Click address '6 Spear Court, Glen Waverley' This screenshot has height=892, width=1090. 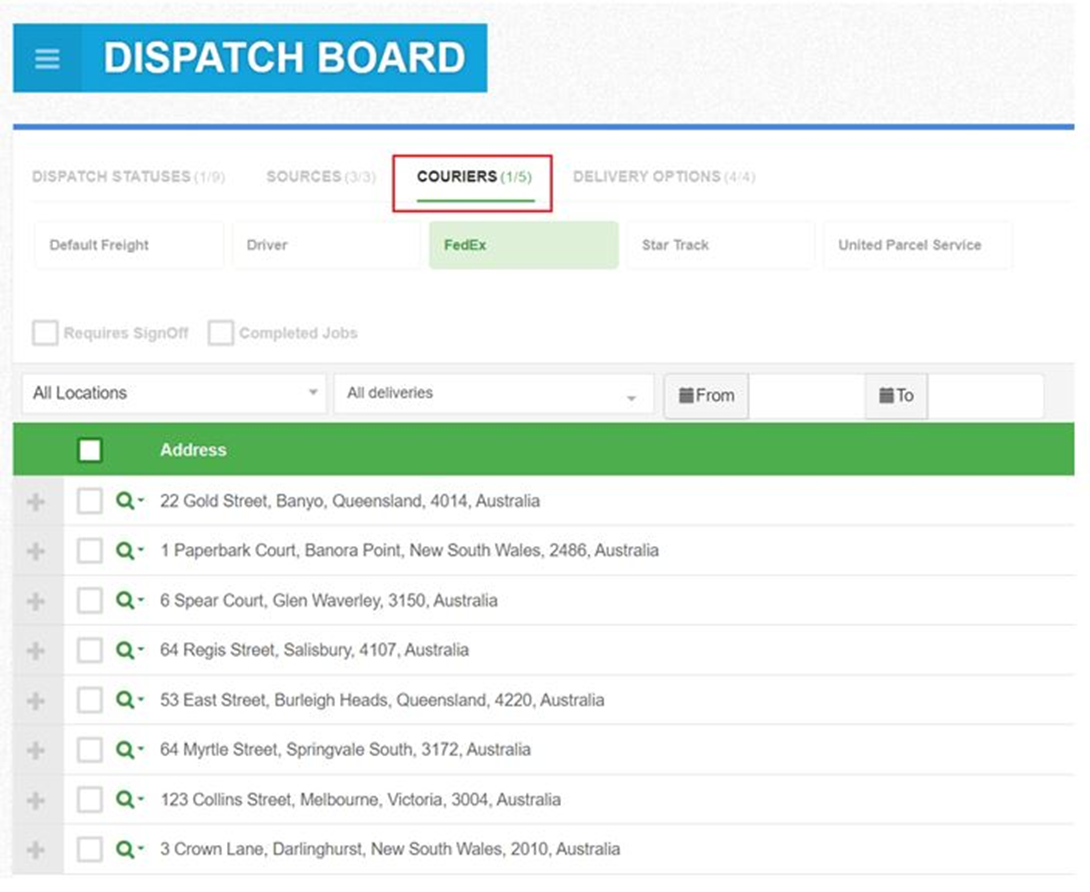click(x=270, y=600)
